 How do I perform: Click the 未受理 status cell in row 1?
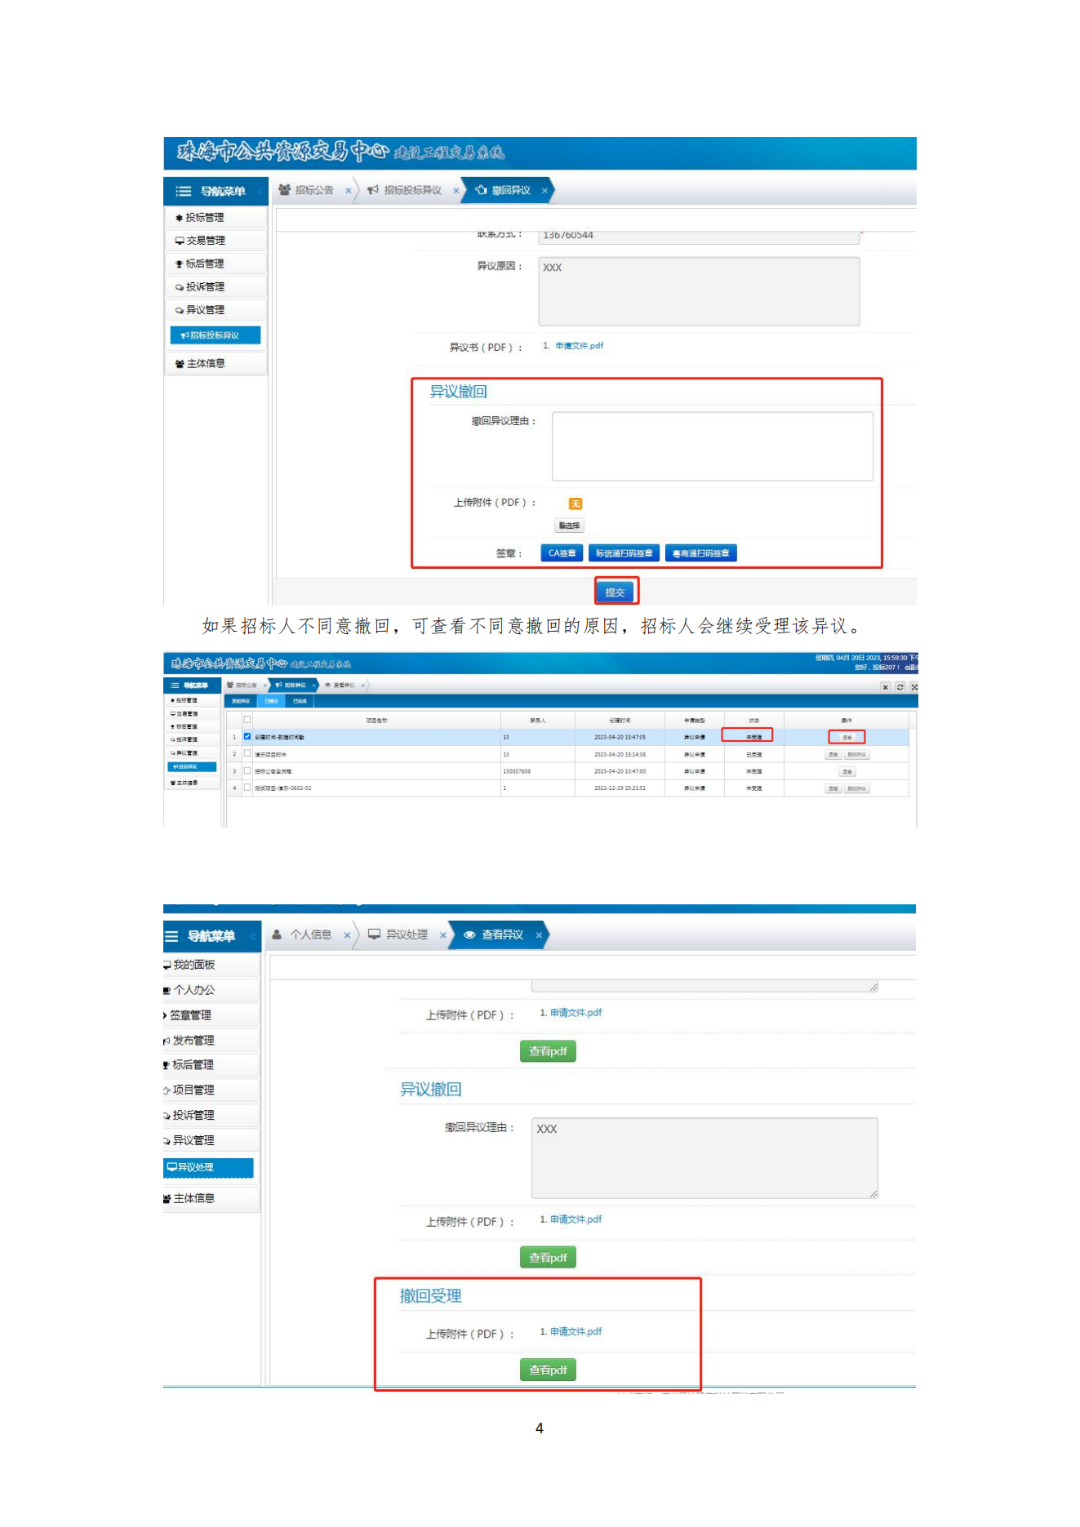pyautogui.click(x=754, y=737)
